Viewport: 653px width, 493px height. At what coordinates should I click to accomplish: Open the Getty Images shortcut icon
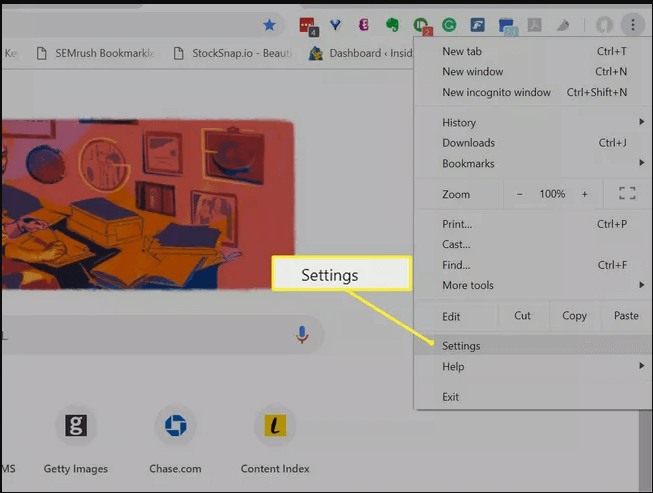pyautogui.click(x=76, y=426)
